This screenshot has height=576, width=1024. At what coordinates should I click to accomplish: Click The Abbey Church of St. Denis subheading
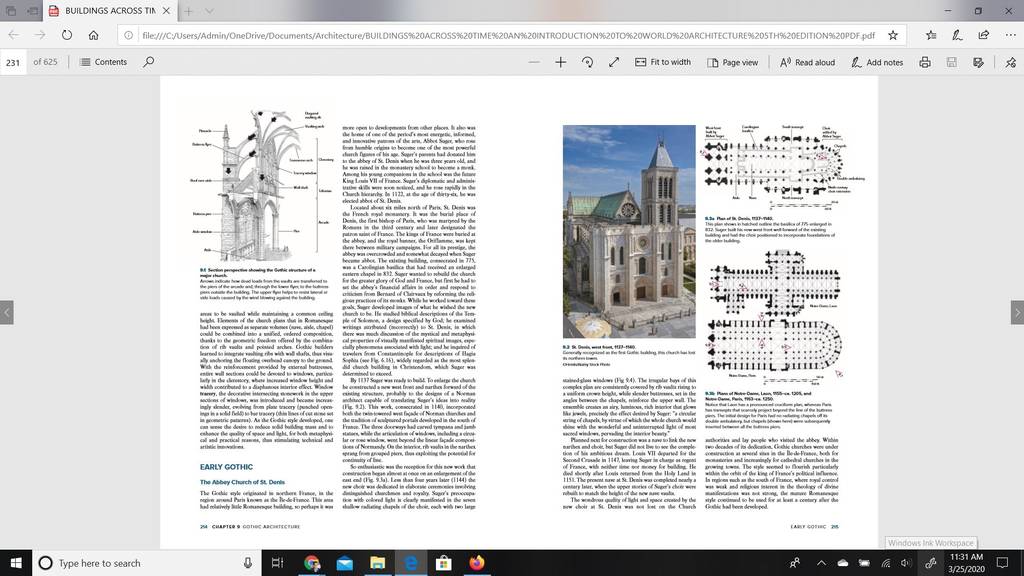click(x=242, y=482)
